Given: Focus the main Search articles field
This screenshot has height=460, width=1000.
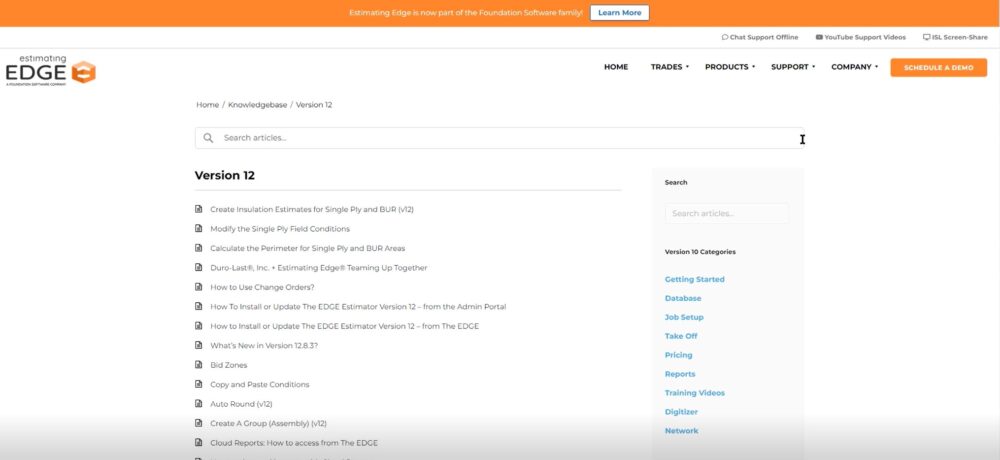Looking at the screenshot, I should (499, 138).
